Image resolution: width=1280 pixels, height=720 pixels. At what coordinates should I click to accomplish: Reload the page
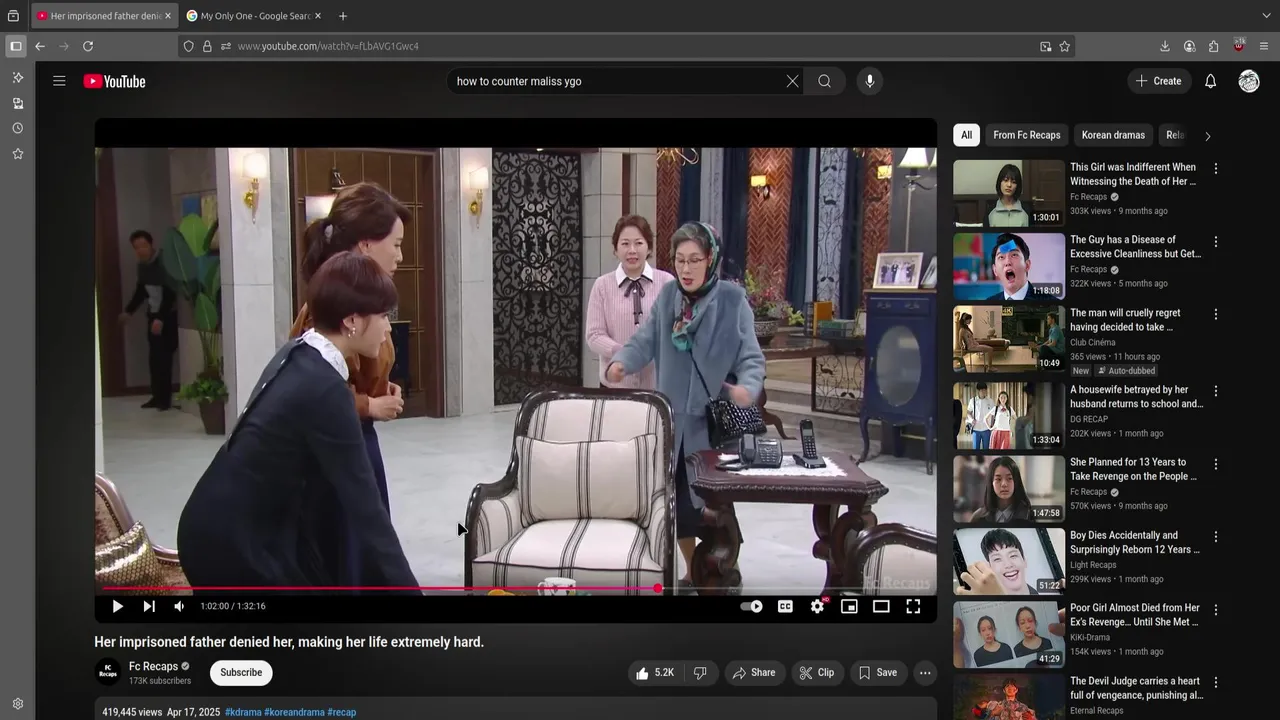point(88,46)
